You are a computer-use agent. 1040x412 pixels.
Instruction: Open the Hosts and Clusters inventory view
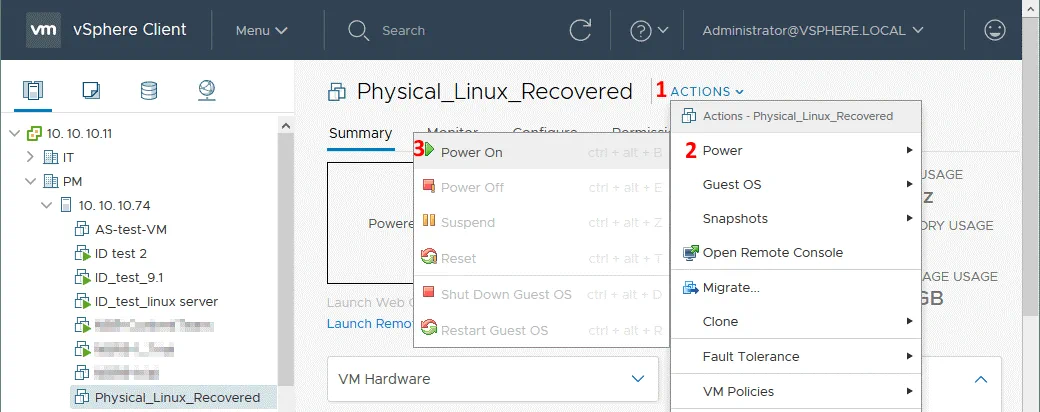point(34,91)
